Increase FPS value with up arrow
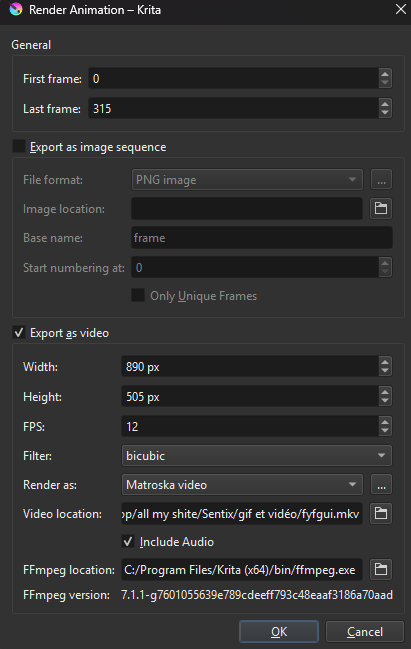The image size is (411, 649). pyautogui.click(x=385, y=421)
